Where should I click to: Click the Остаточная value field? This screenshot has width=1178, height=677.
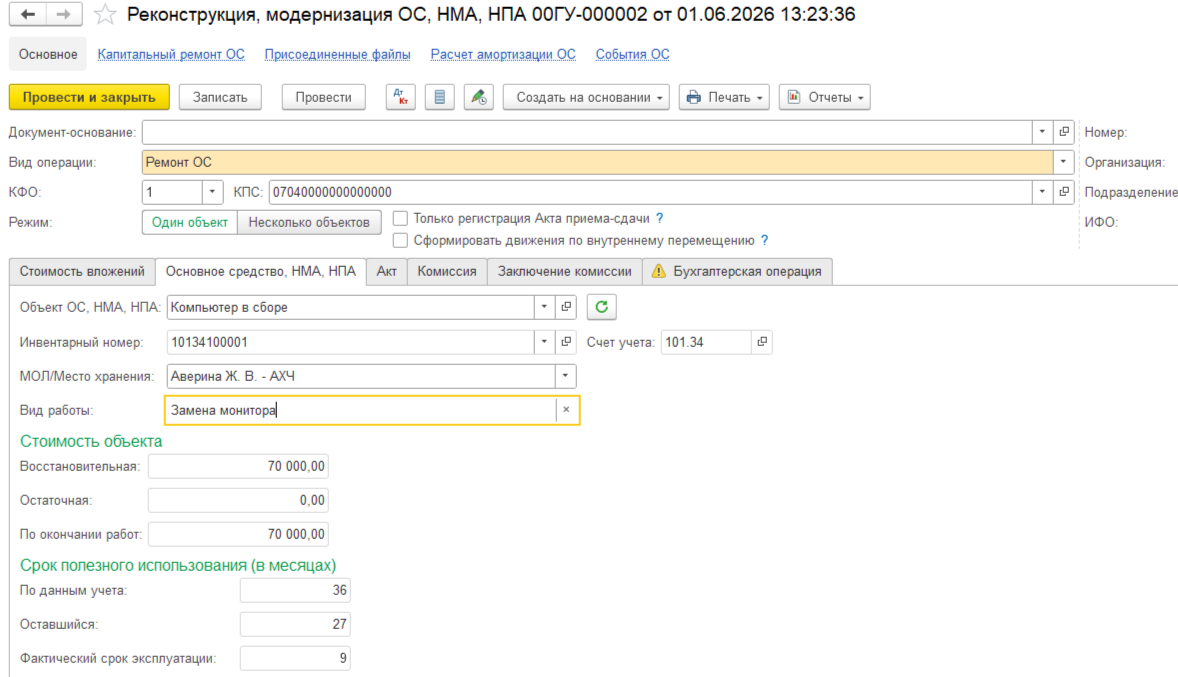[x=238, y=500]
